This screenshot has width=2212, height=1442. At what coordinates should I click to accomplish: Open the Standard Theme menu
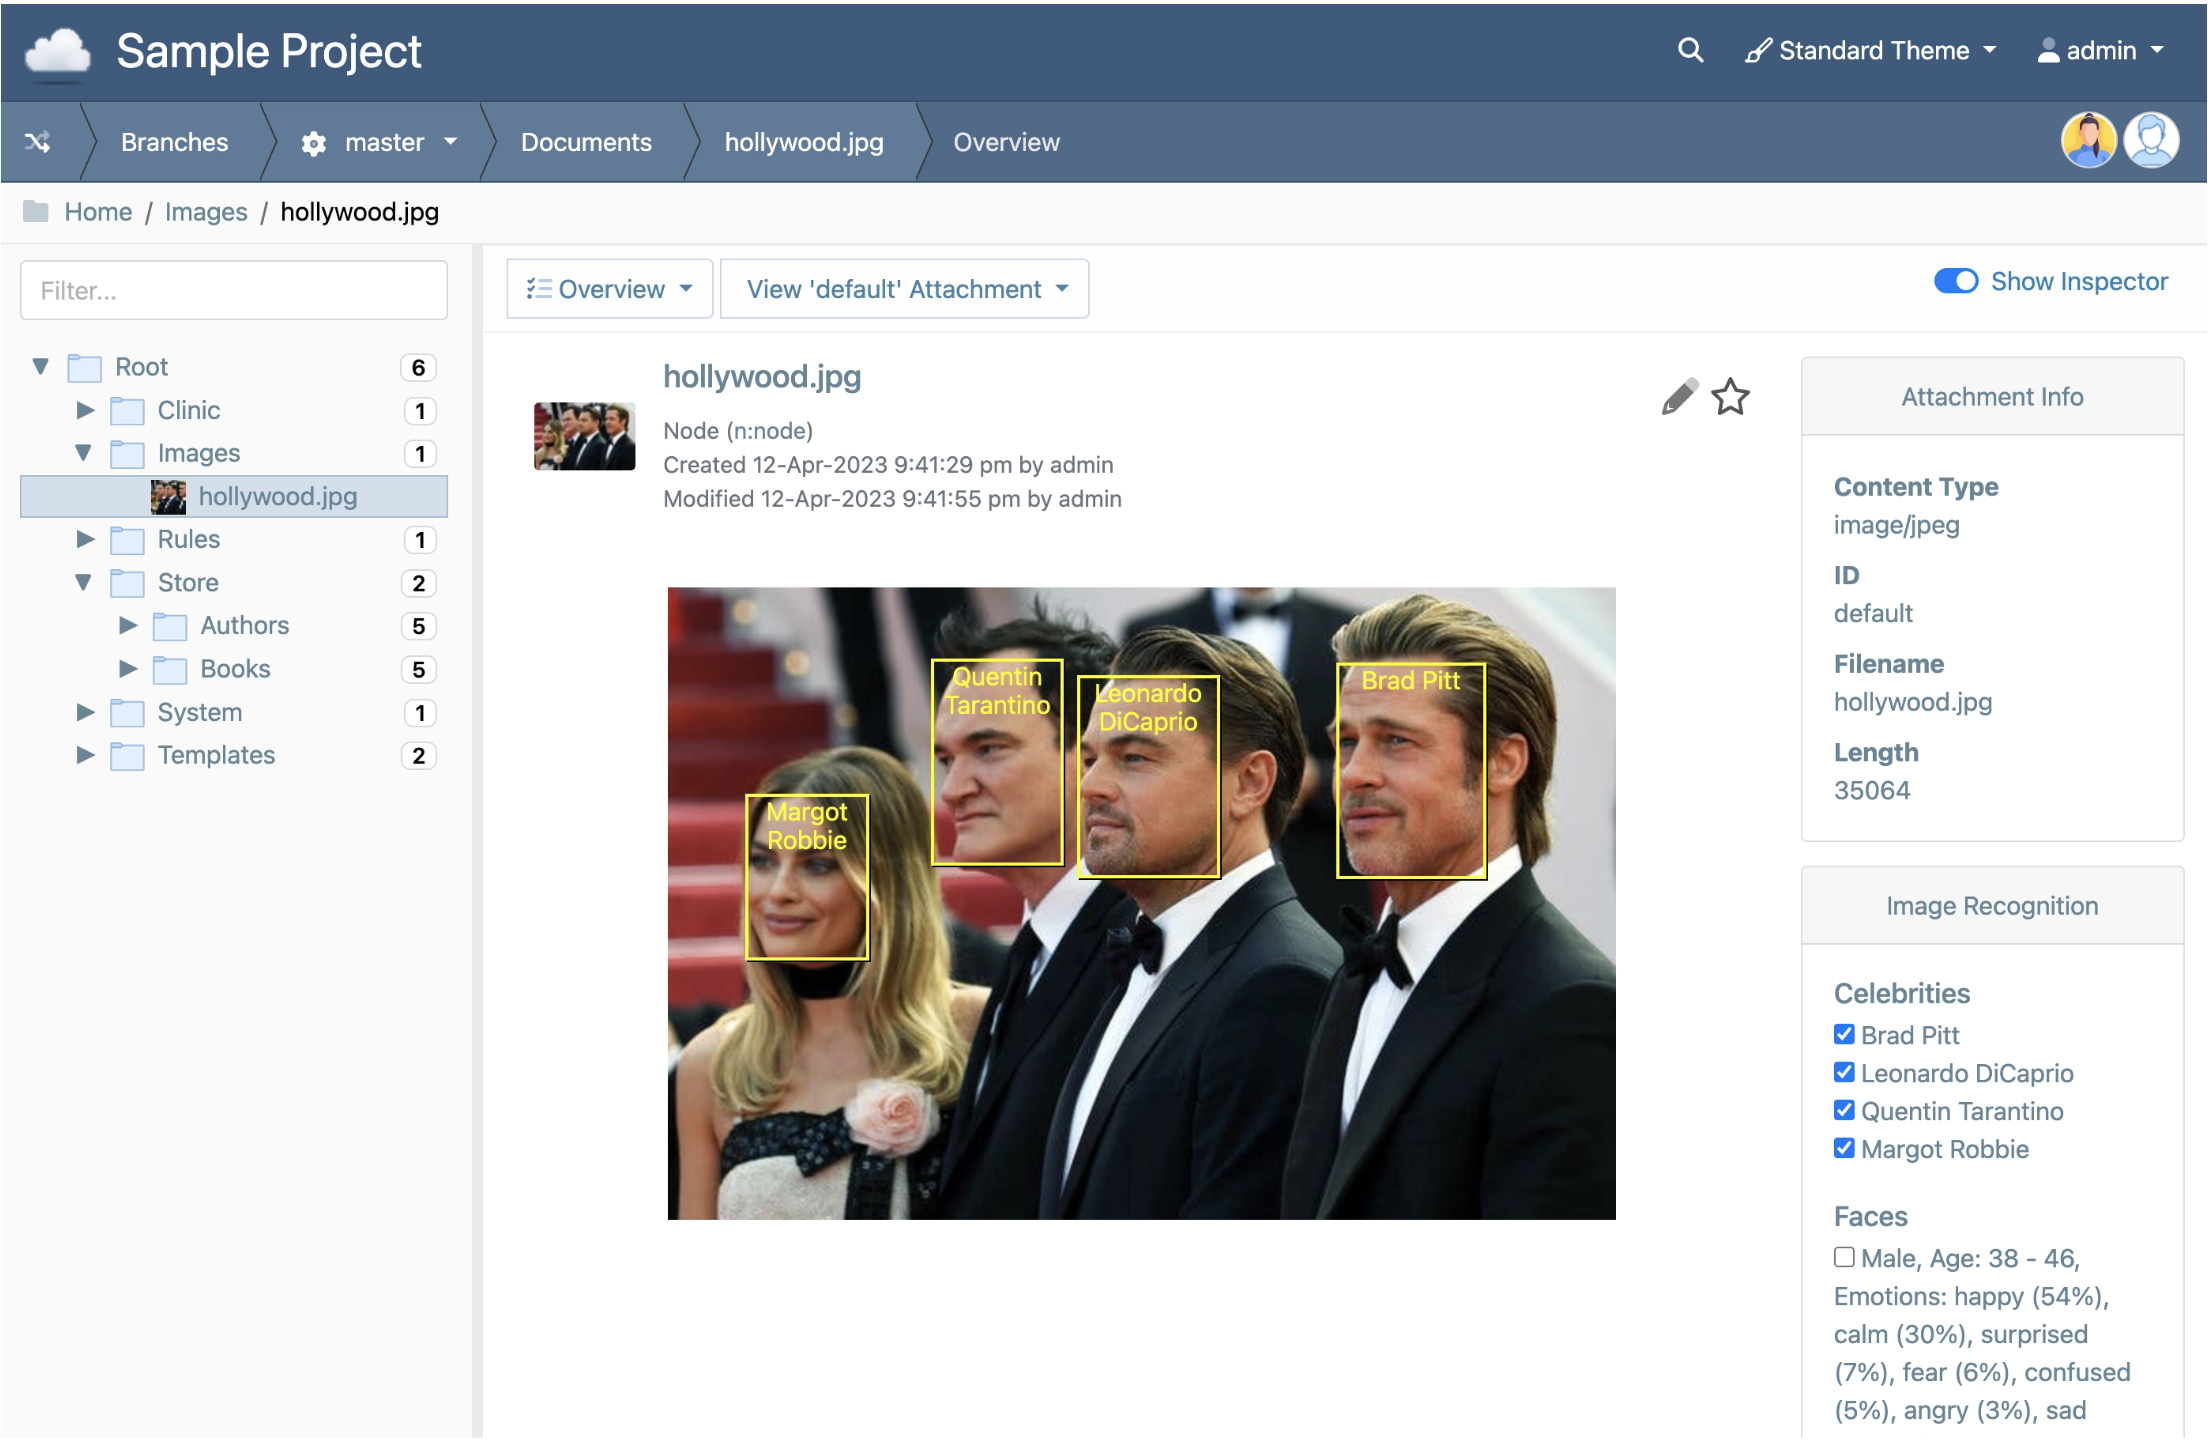1870,51
